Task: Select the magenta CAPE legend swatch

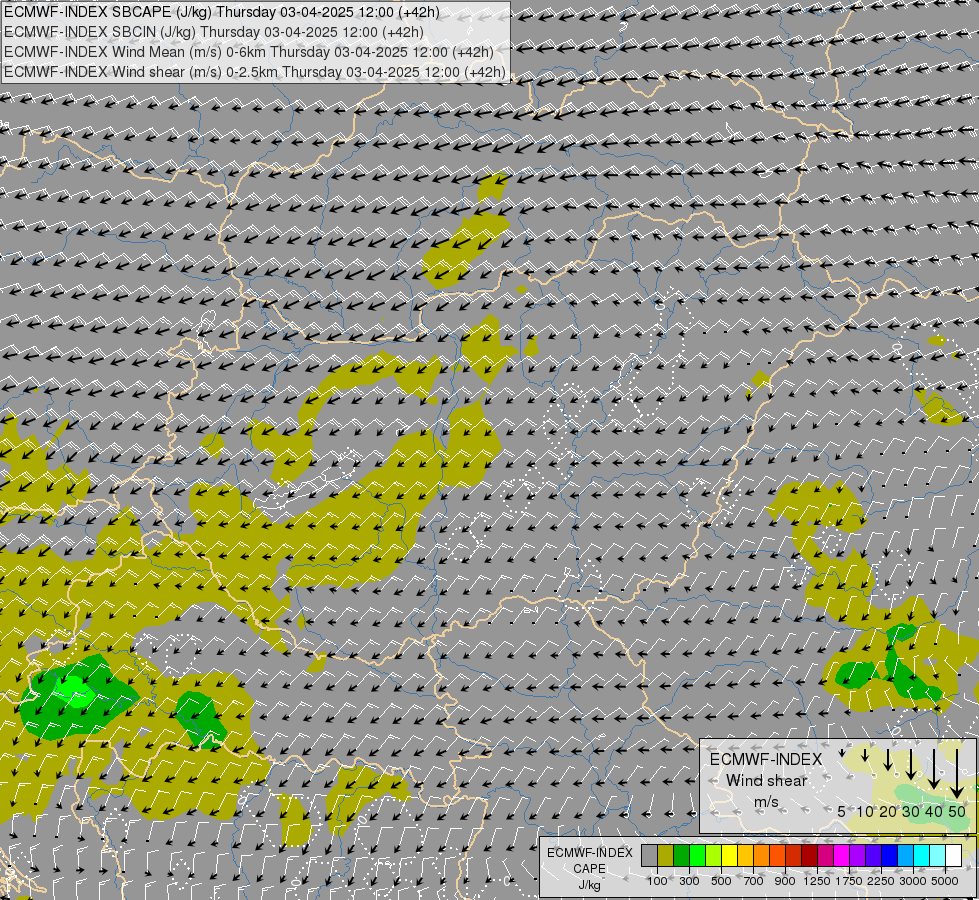Action: pyautogui.click(x=841, y=856)
